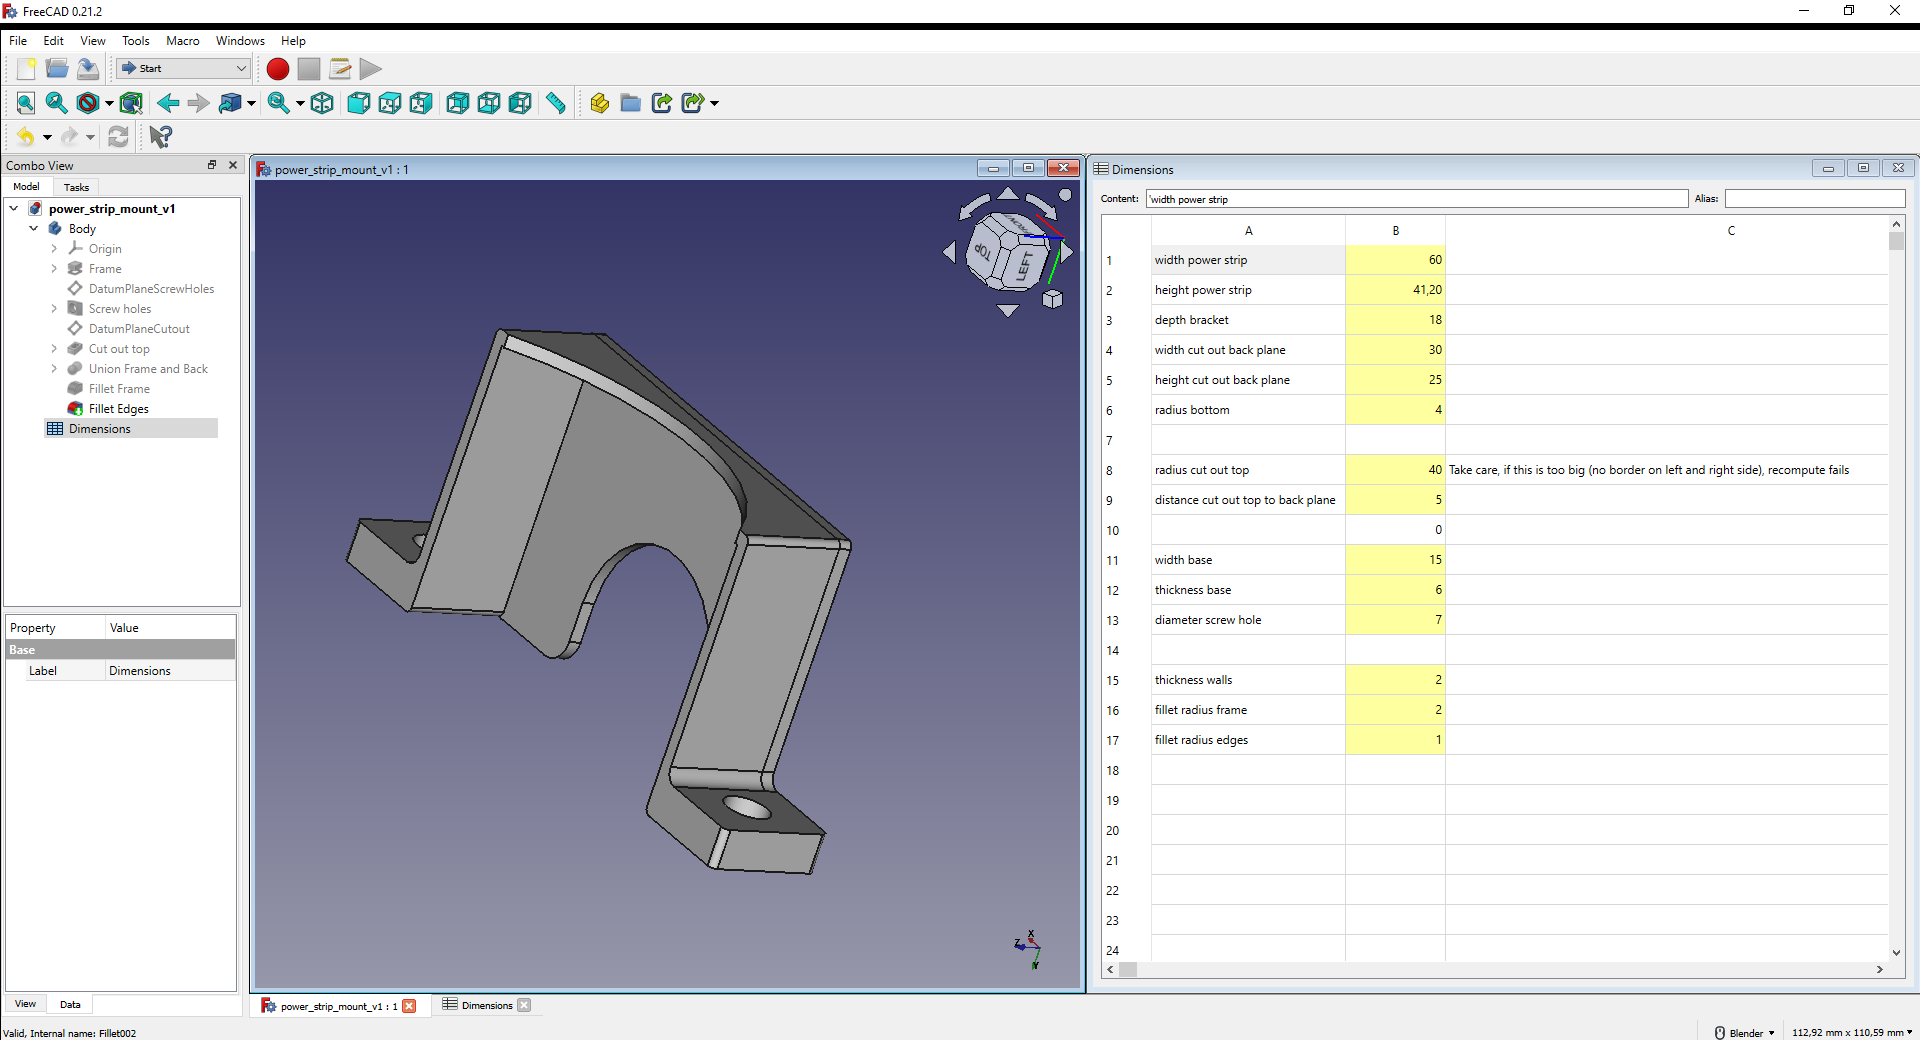Click the spreadsheet Content input field

(x=1416, y=199)
